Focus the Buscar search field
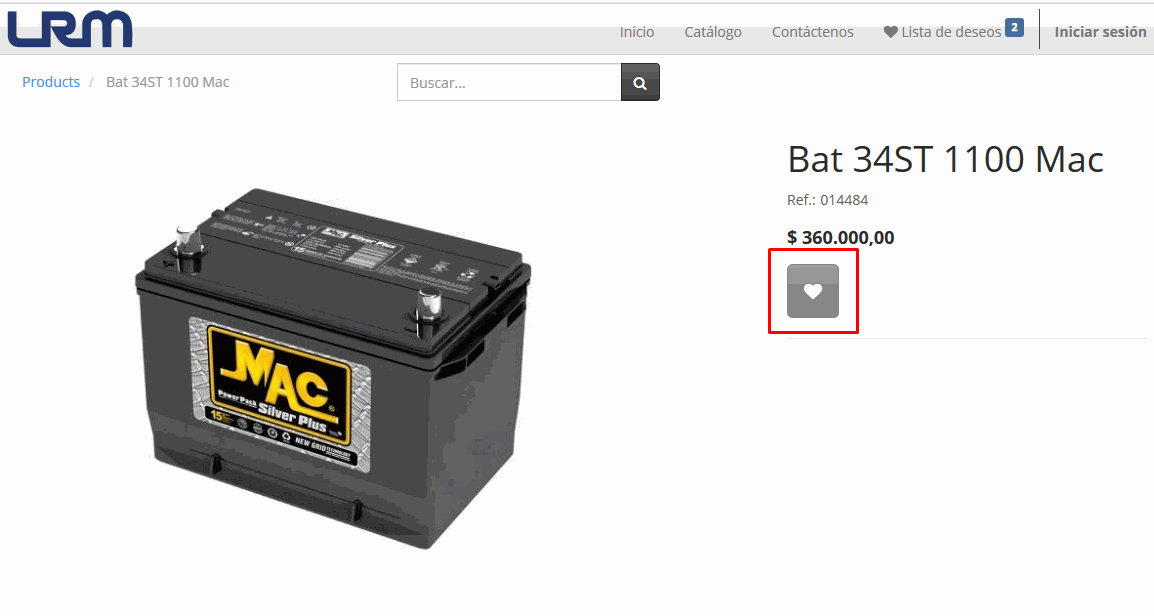The image size is (1154, 616). pos(509,82)
